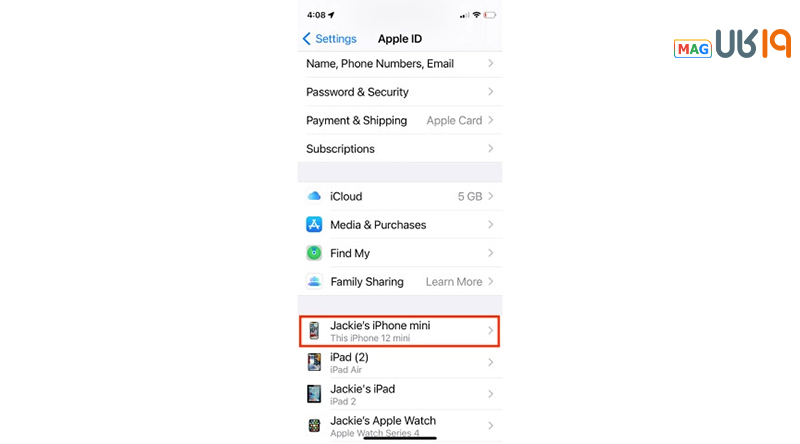The height and width of the screenshot is (444, 800).
Task: Tap the Find My green radar icon
Action: (x=314, y=254)
